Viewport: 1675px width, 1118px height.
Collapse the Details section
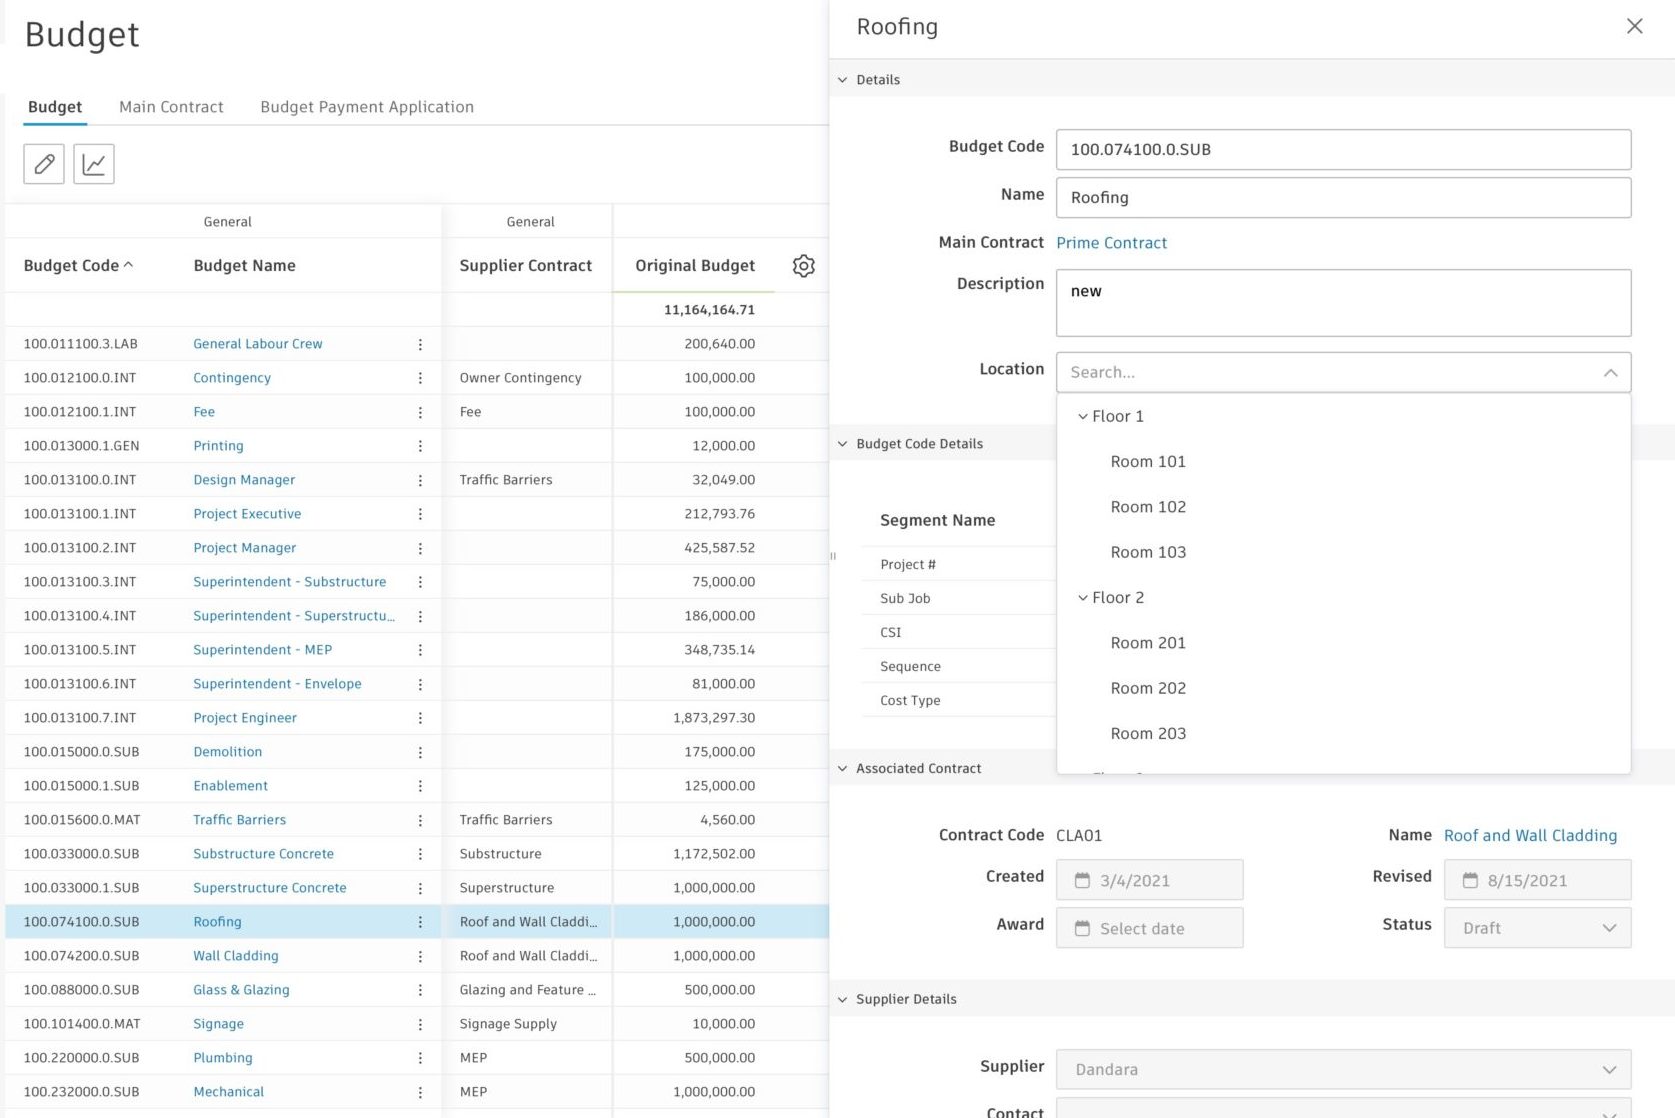tap(843, 80)
